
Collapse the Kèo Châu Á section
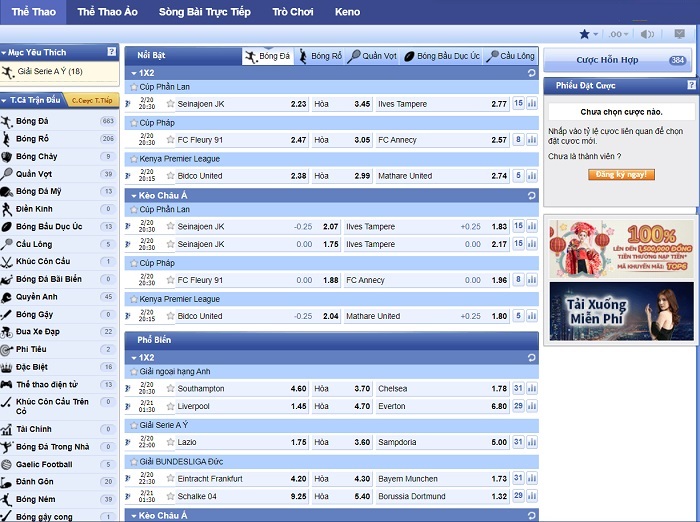point(132,195)
